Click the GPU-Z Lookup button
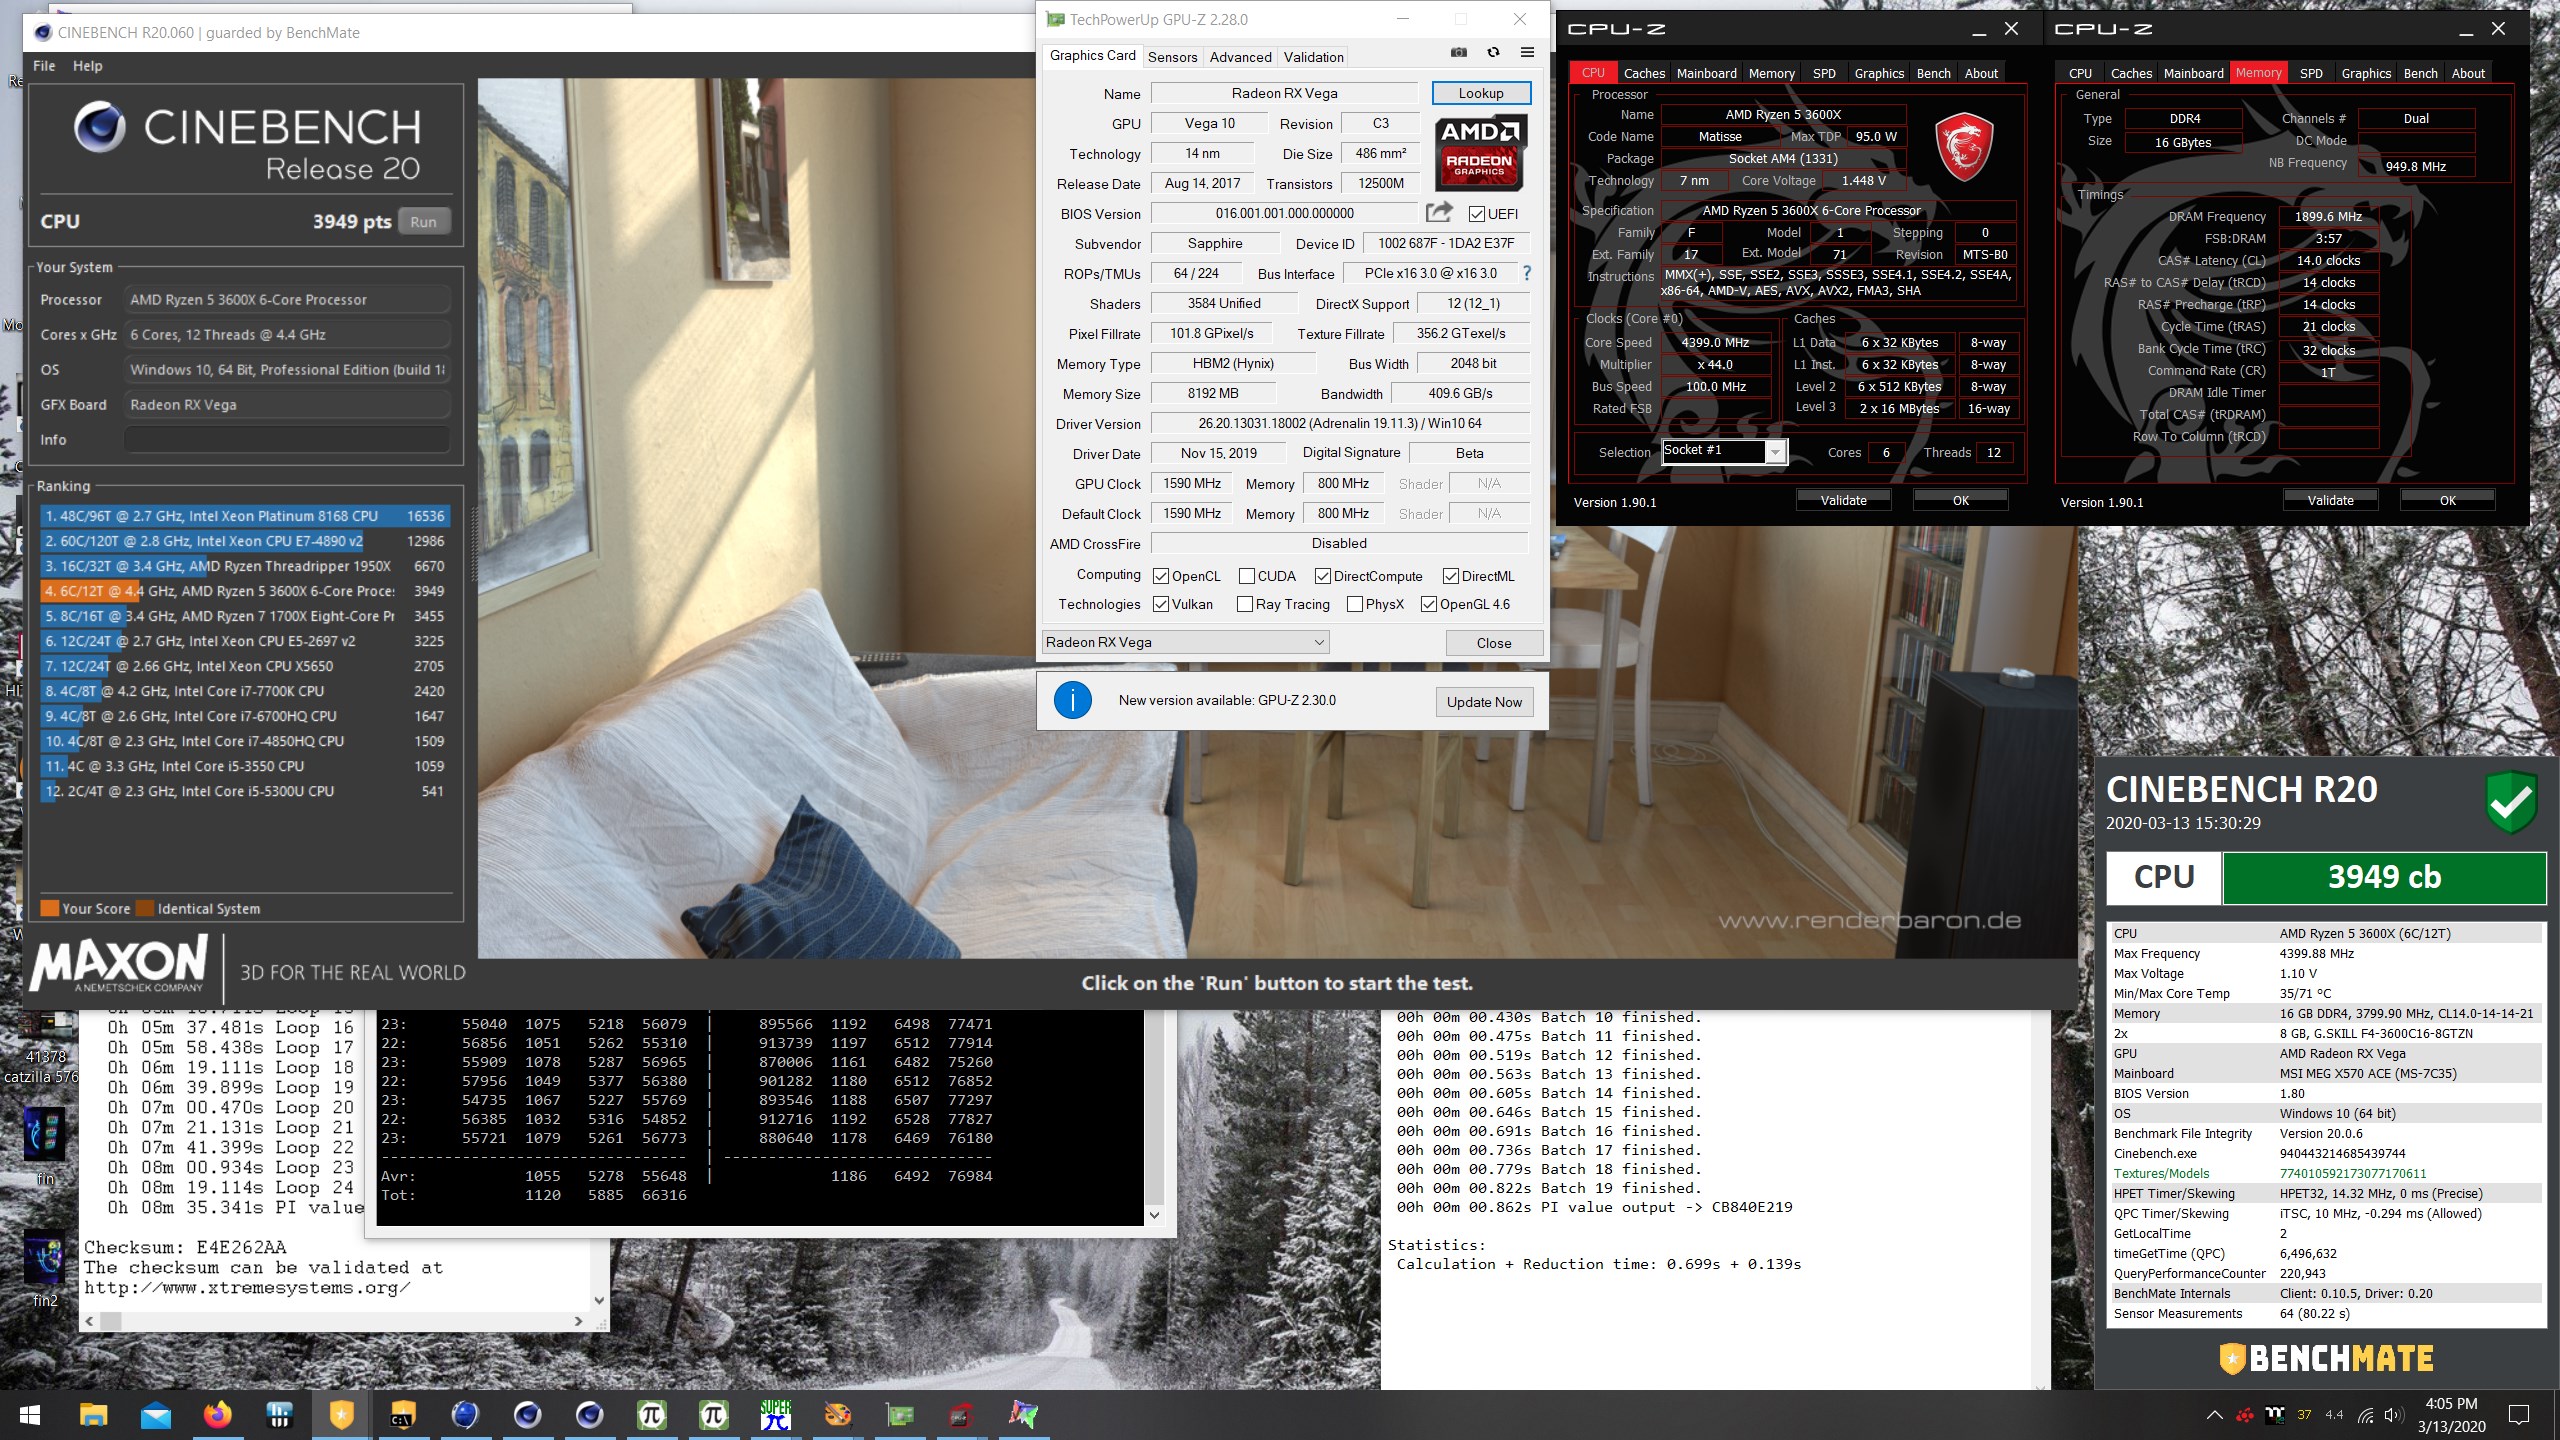 pyautogui.click(x=1481, y=93)
